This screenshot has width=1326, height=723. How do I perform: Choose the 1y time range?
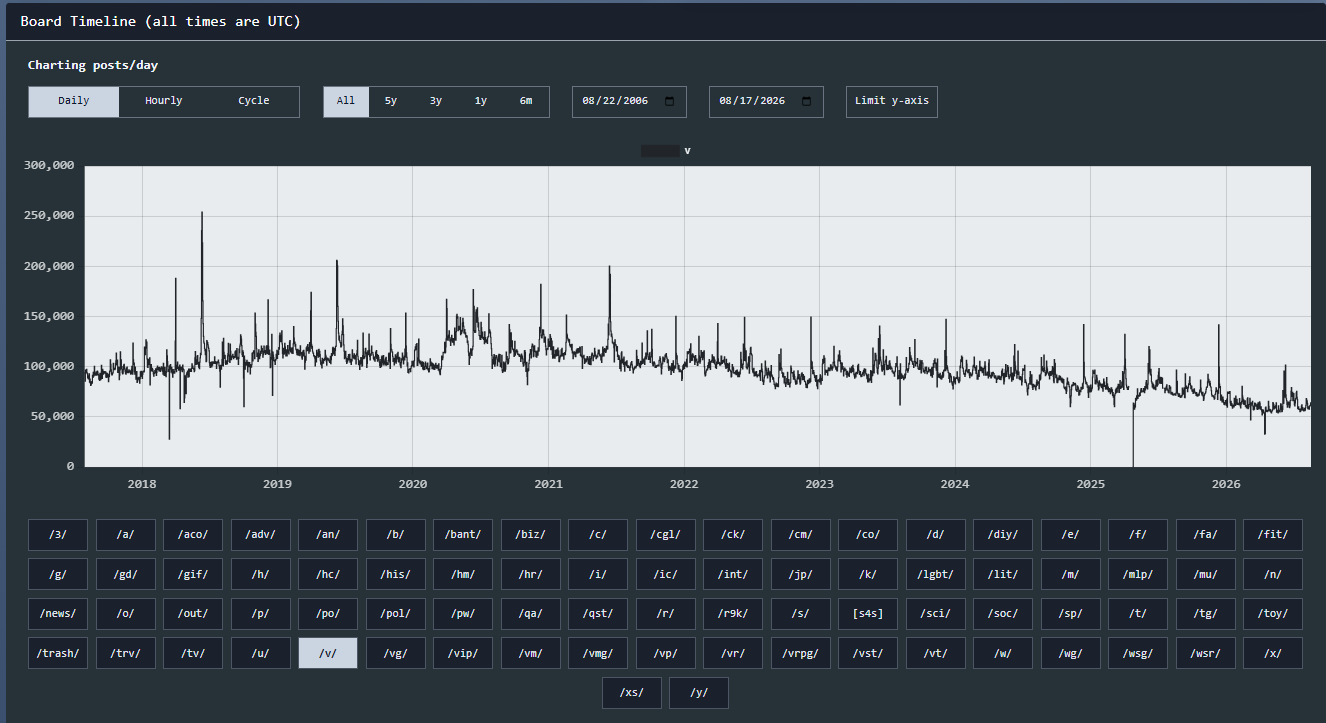click(481, 101)
